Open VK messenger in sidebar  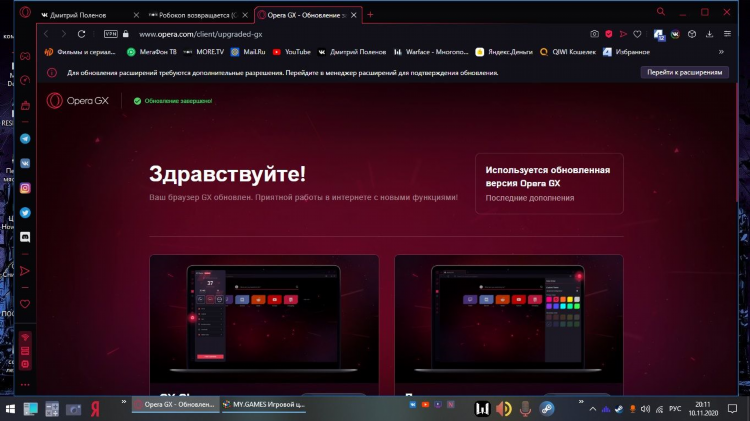pyautogui.click(x=25, y=163)
